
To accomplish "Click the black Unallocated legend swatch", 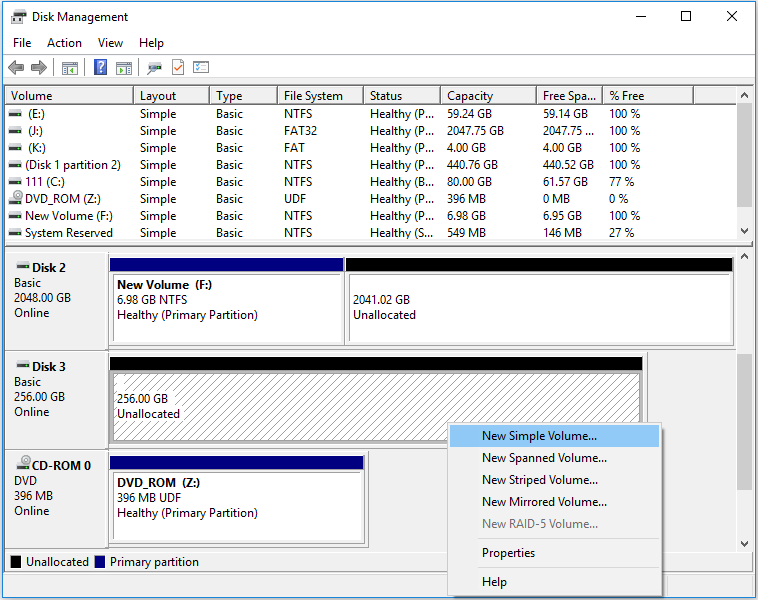I will pos(16,562).
